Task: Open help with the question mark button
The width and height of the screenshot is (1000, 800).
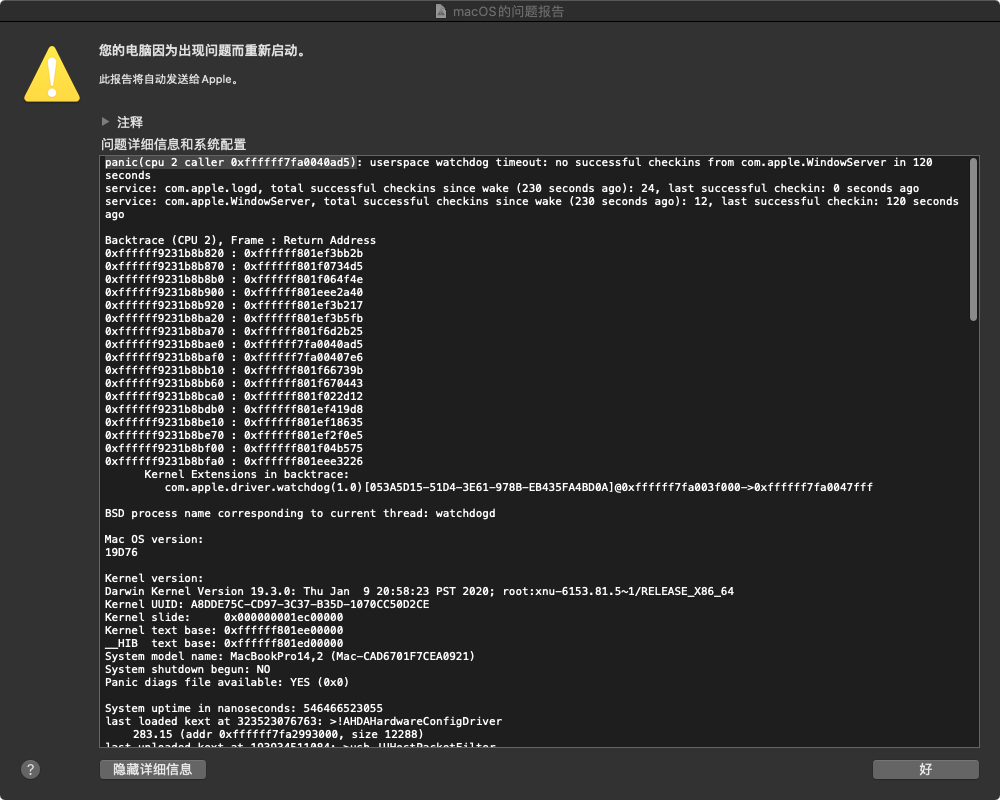Action: click(31, 769)
